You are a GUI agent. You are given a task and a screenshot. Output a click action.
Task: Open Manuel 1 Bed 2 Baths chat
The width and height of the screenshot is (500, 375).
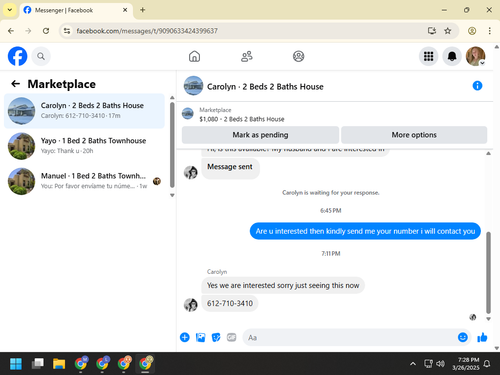(84, 181)
